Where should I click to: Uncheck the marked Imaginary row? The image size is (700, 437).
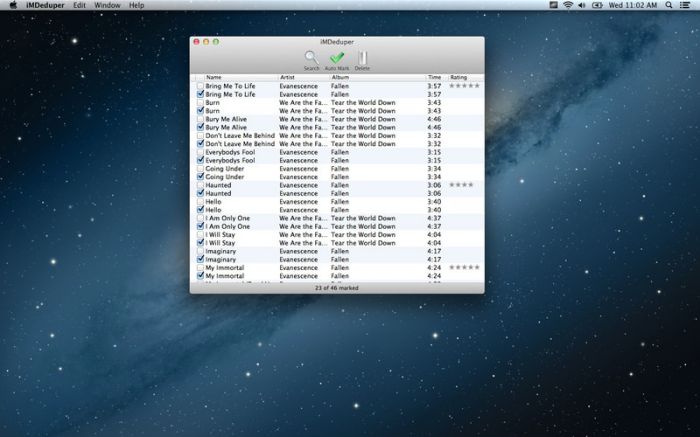coord(200,259)
